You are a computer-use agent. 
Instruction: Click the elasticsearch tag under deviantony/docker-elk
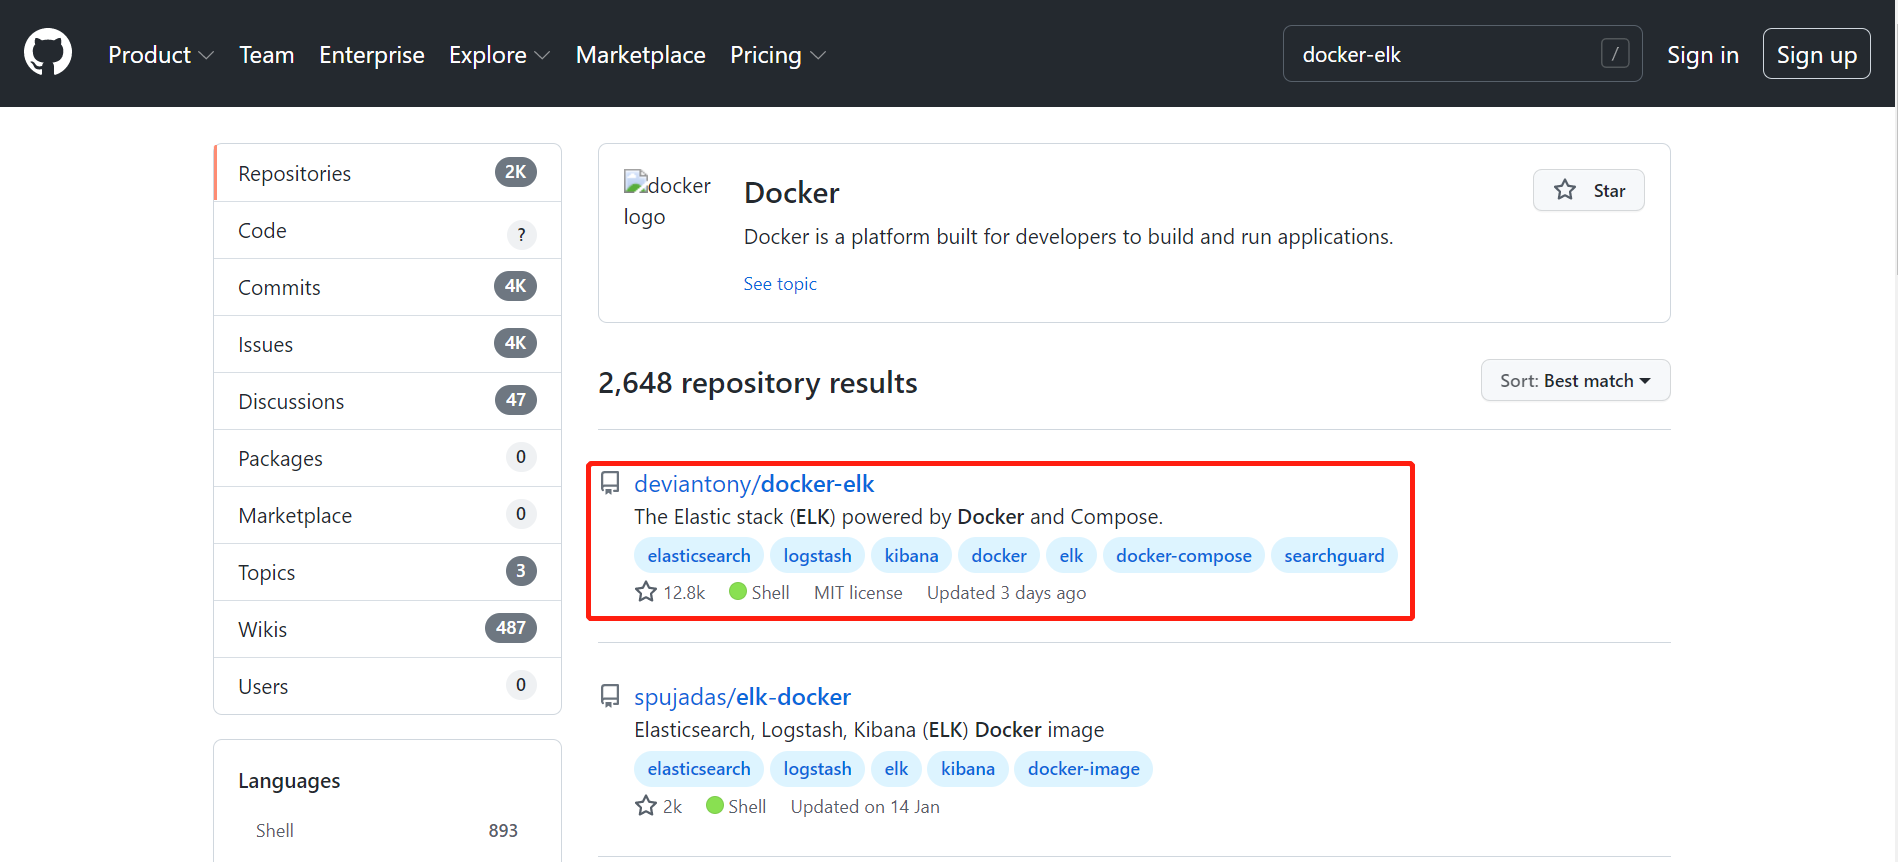(699, 556)
